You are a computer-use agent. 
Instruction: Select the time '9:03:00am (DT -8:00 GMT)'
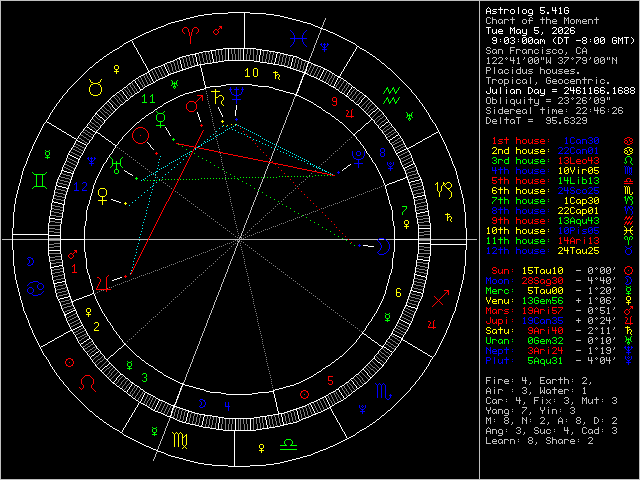(563, 41)
